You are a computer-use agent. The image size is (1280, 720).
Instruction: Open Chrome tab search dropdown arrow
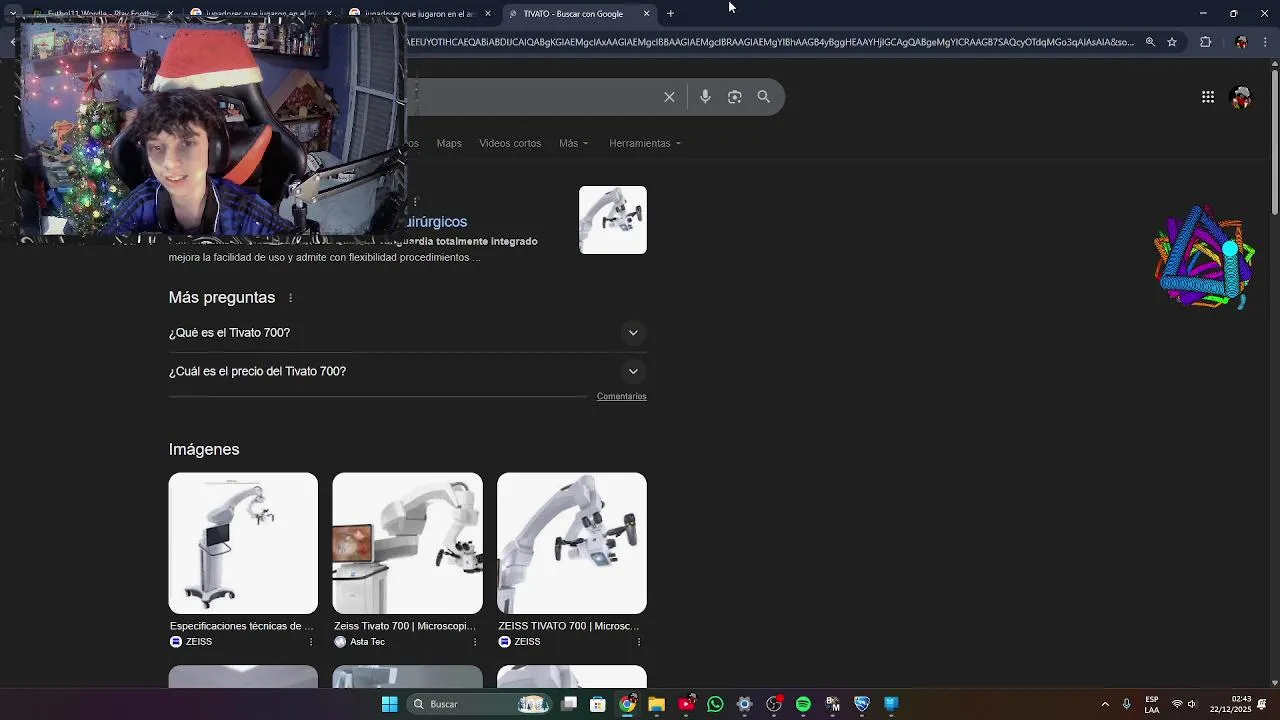12,14
